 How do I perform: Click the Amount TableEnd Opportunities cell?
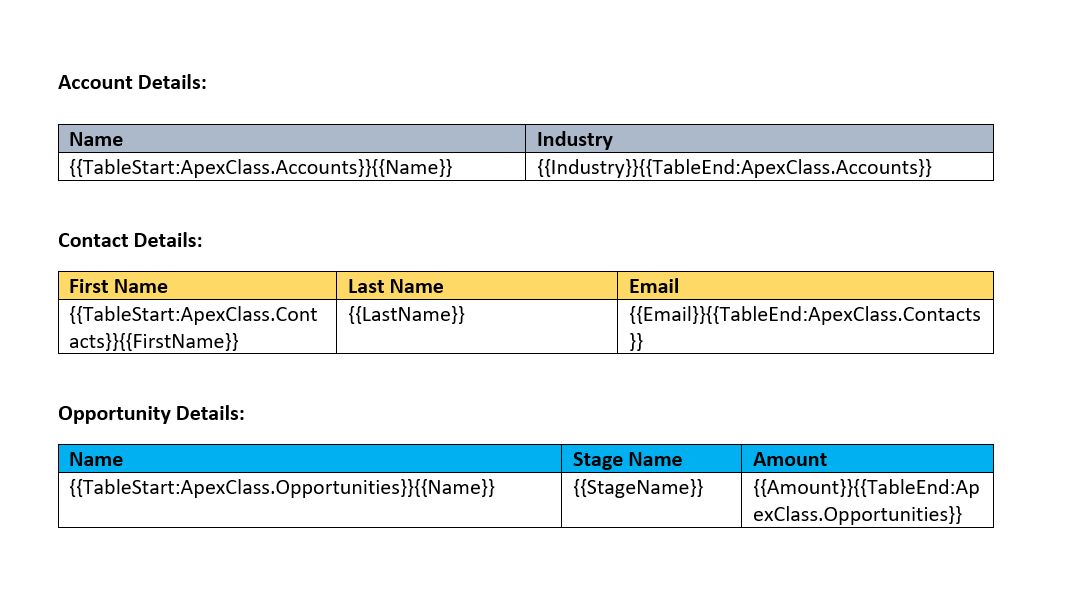click(x=868, y=500)
